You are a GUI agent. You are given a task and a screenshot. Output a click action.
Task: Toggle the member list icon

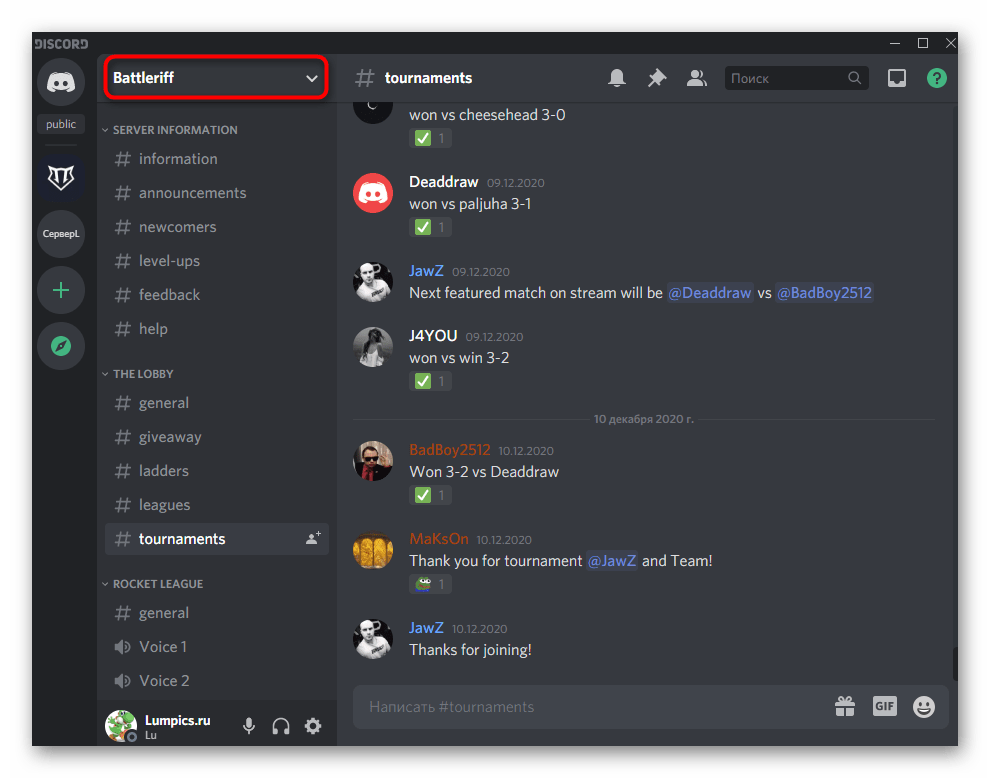pos(696,78)
